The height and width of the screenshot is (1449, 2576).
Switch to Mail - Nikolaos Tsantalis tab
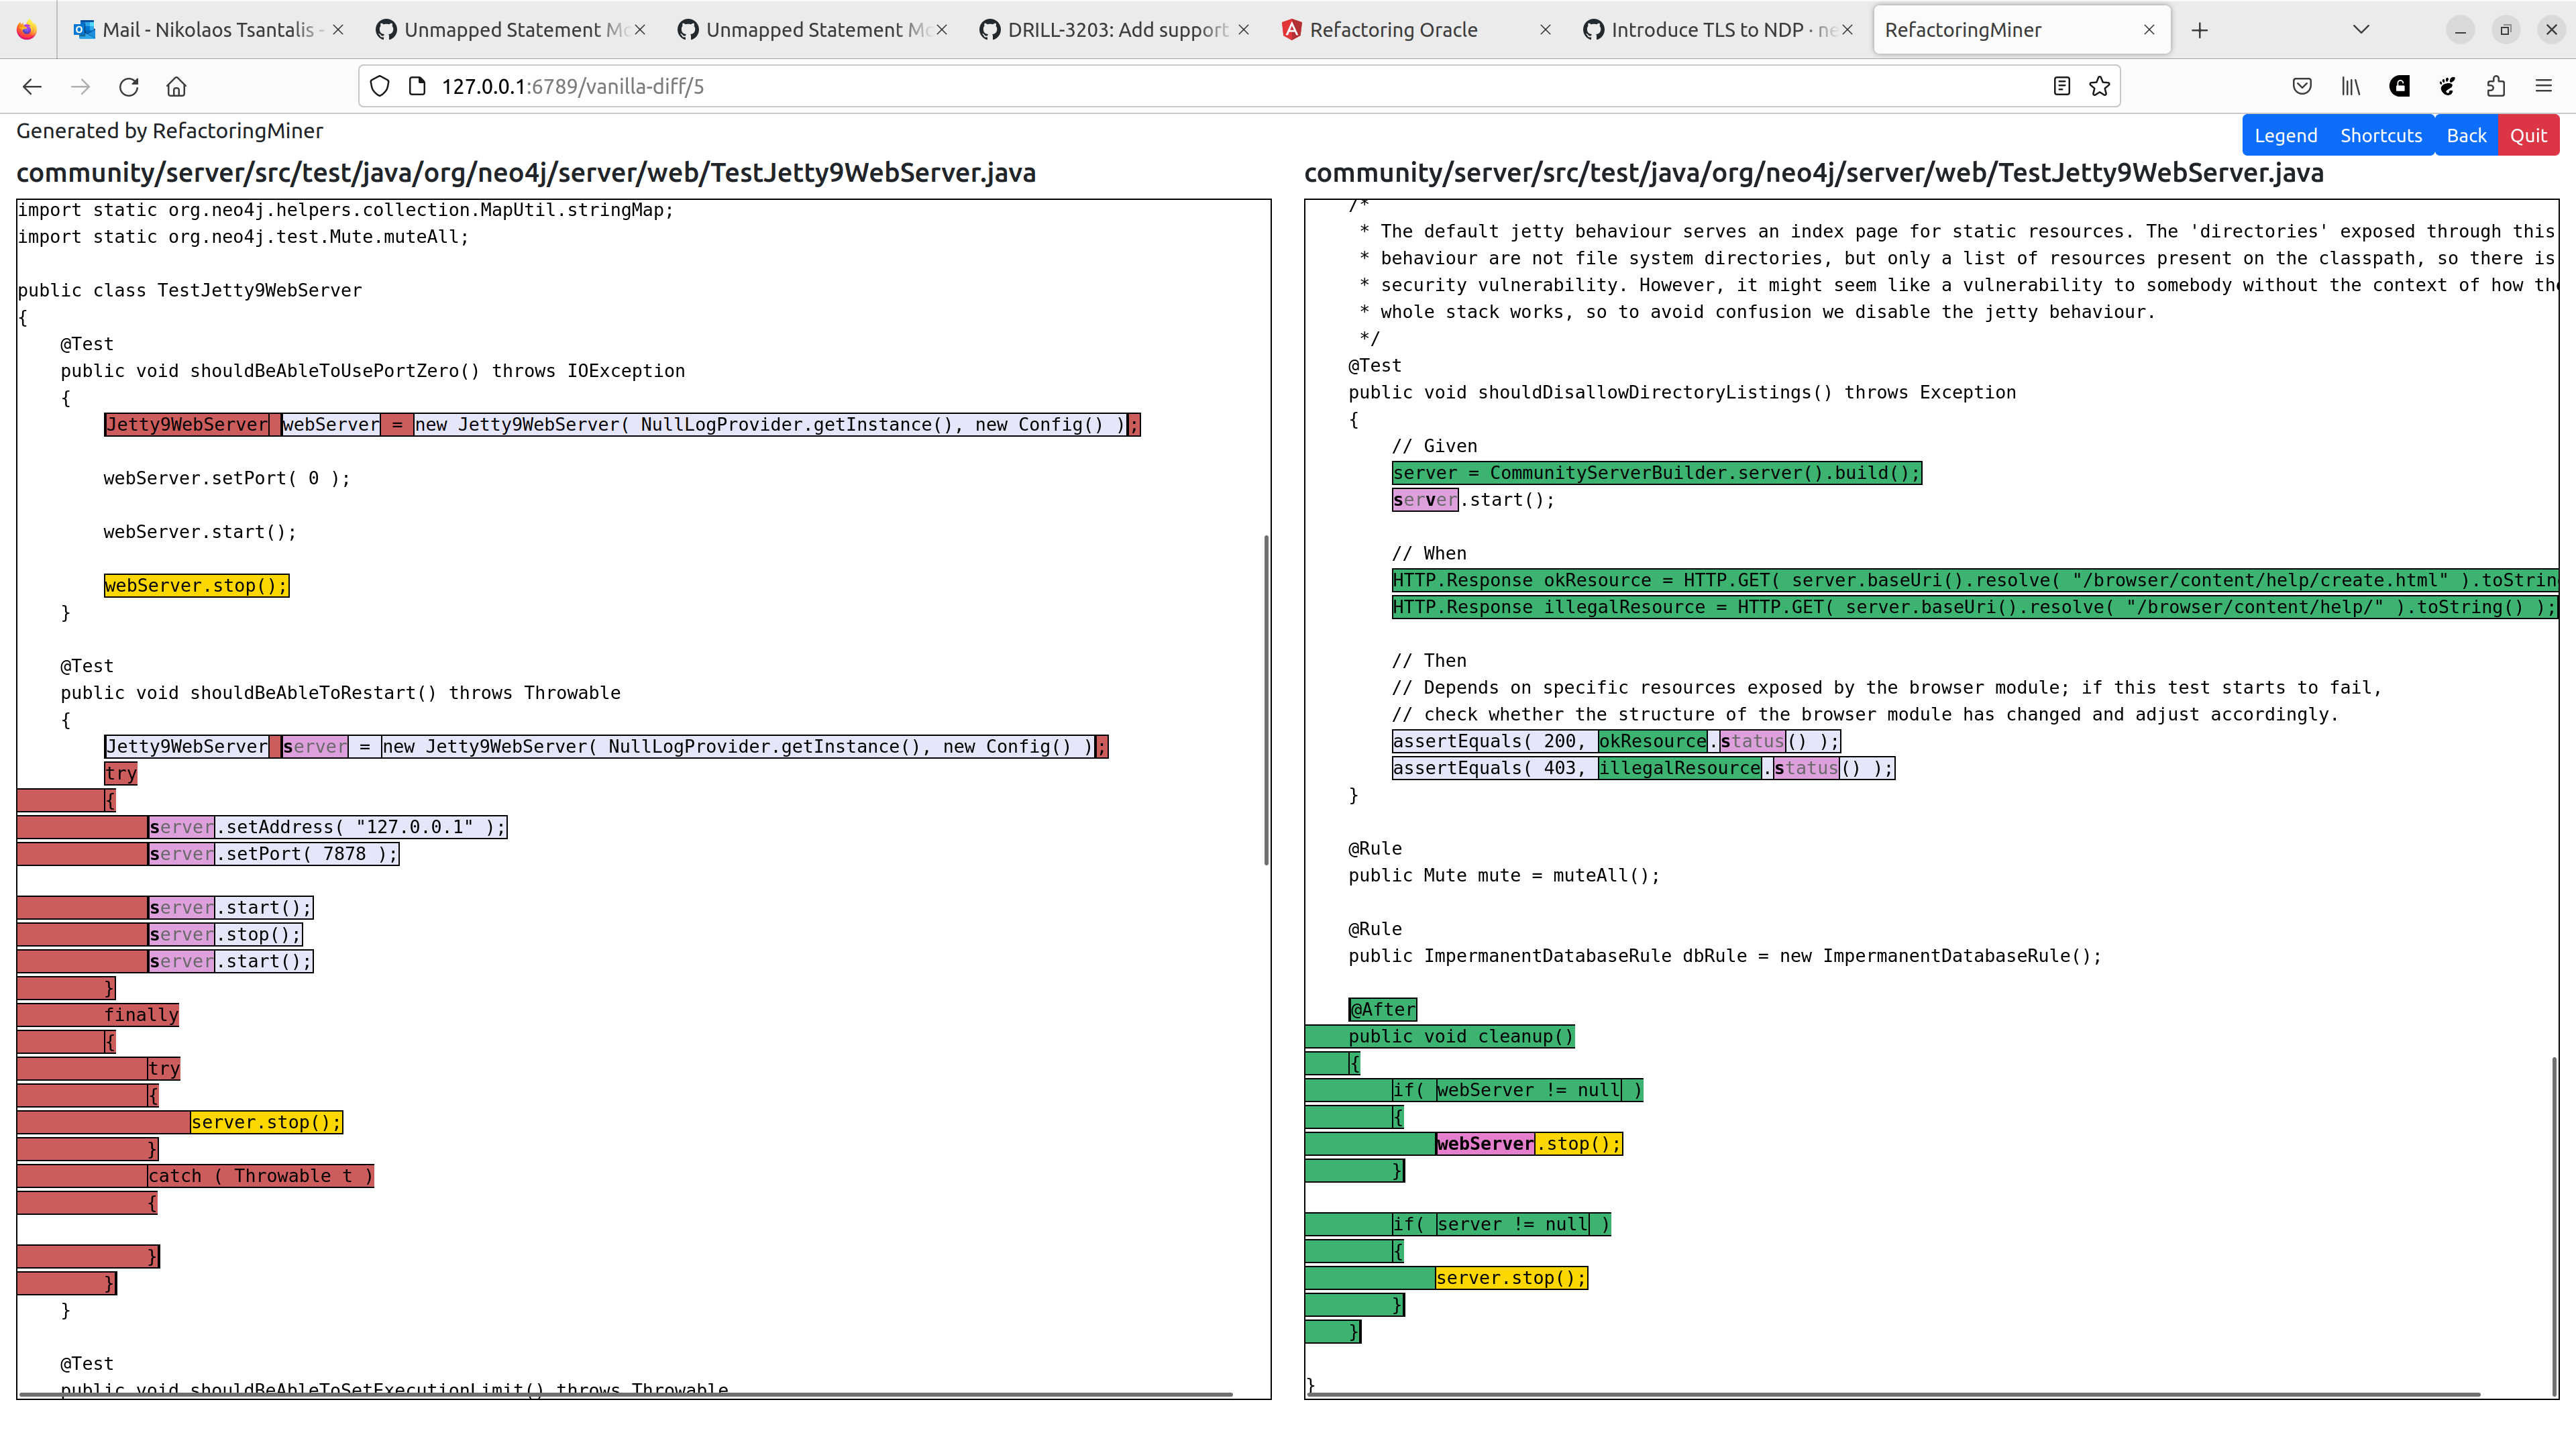click(208, 30)
